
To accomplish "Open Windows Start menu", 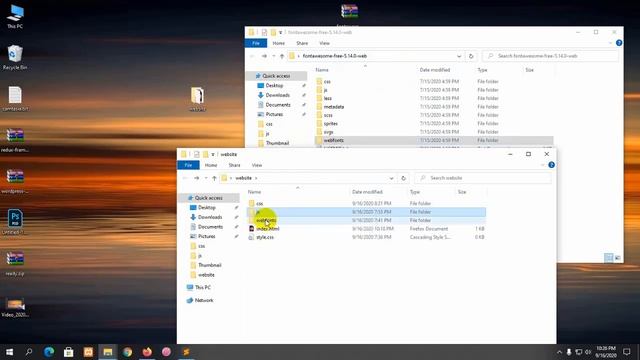I will point(9,352).
